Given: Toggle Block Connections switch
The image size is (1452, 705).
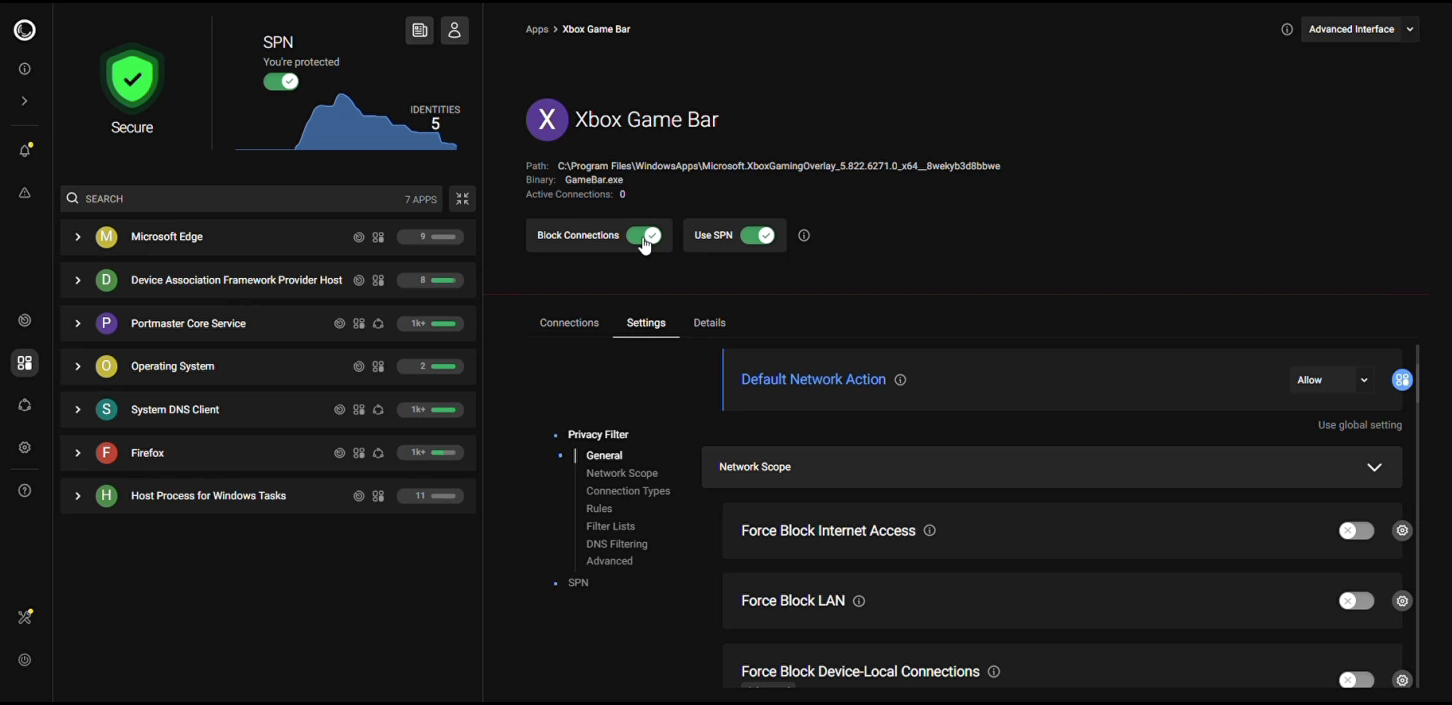Looking at the screenshot, I should [644, 236].
